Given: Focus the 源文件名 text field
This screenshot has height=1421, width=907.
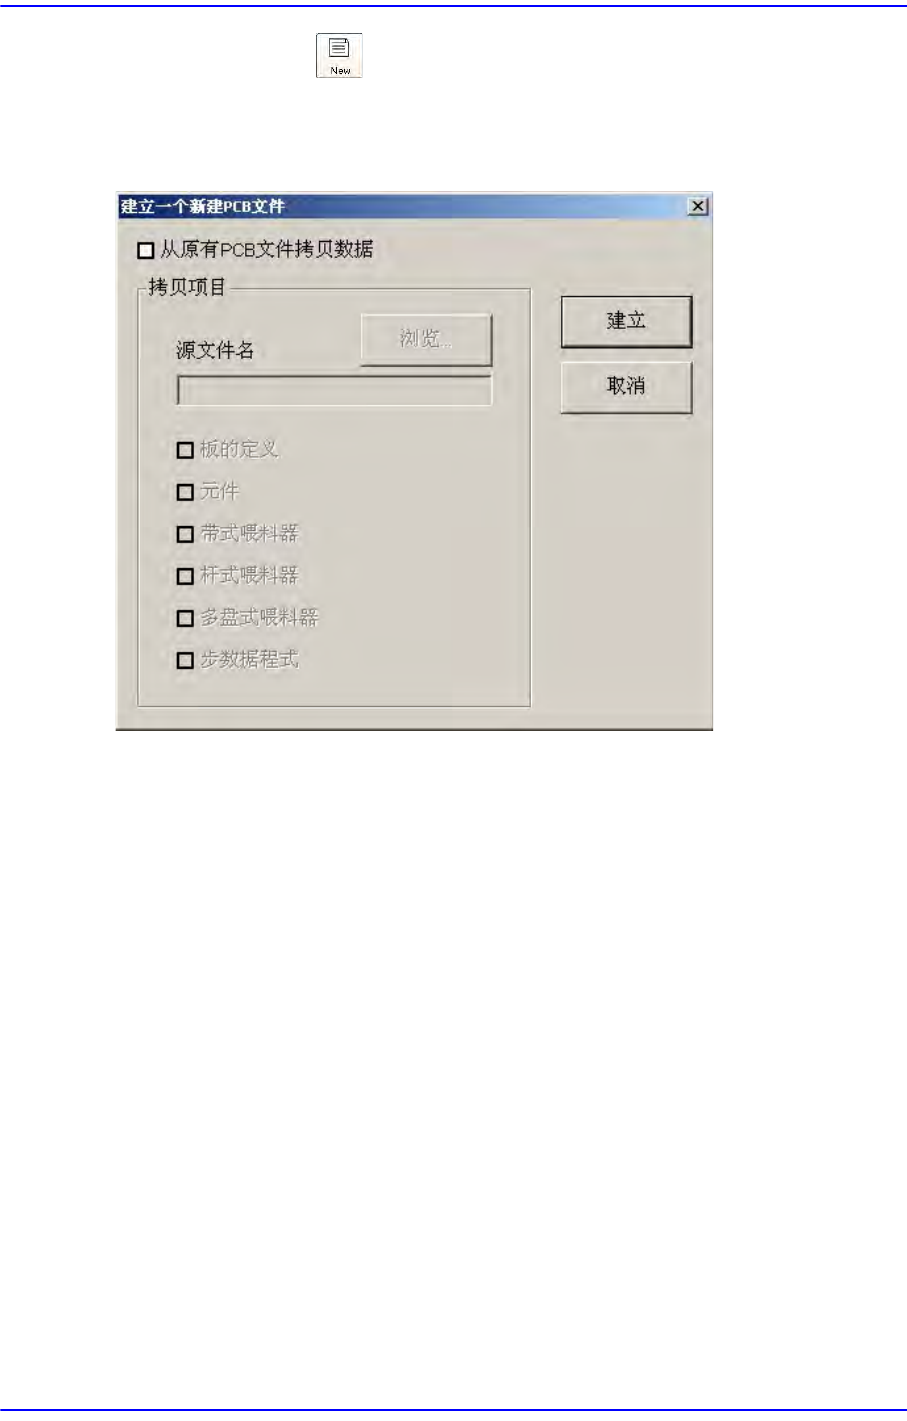Looking at the screenshot, I should [x=334, y=391].
